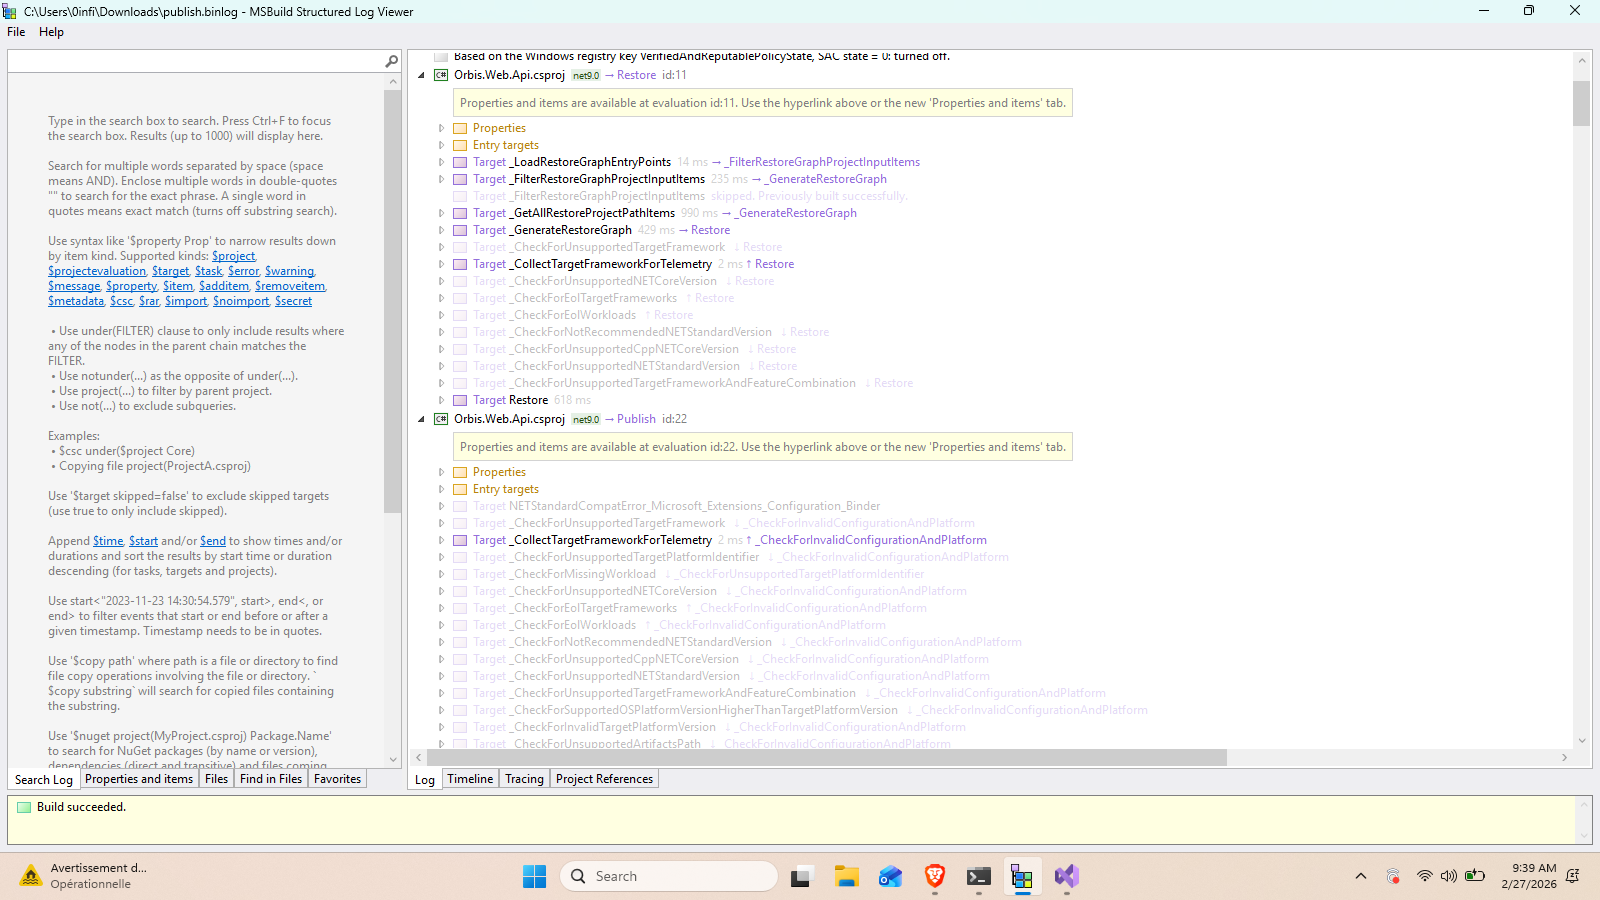1600x900 pixels.
Task: Open the Windows Start menu
Action: tap(534, 876)
